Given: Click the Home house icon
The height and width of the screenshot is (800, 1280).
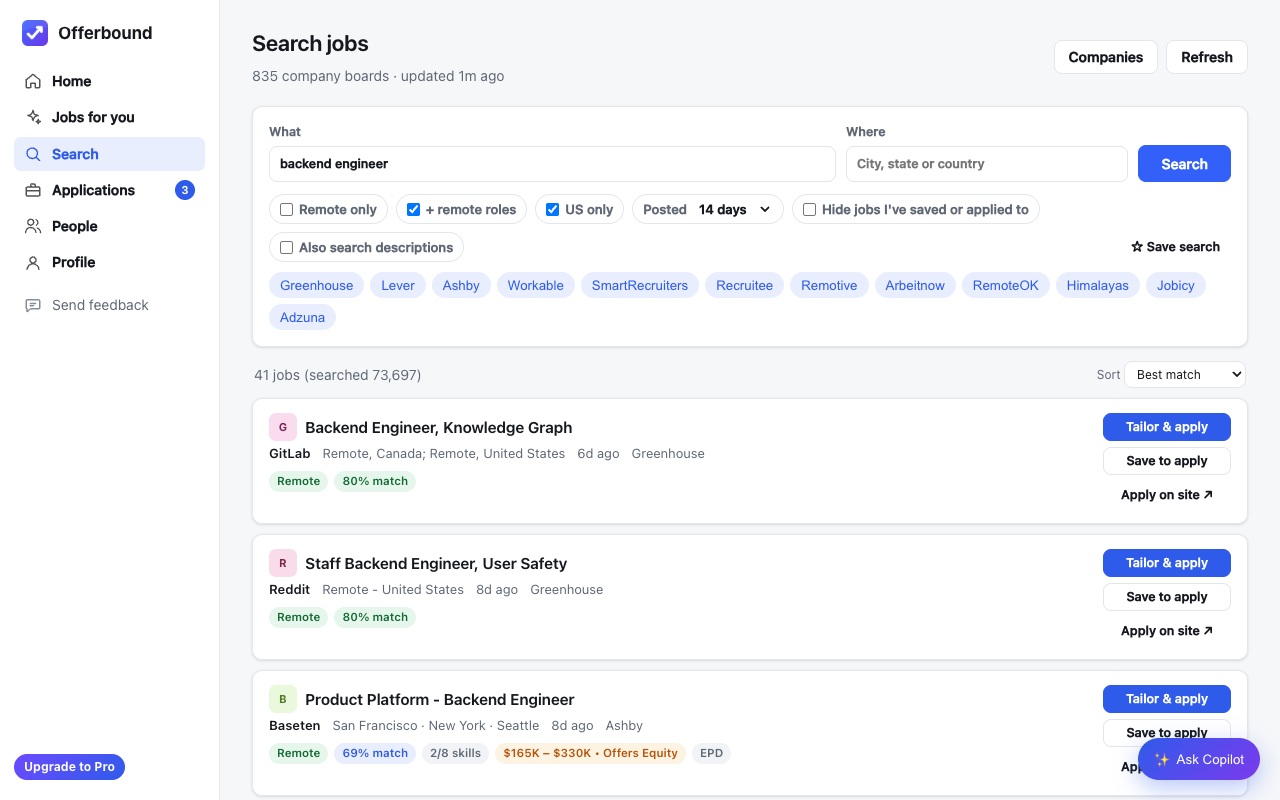Looking at the screenshot, I should coord(33,81).
